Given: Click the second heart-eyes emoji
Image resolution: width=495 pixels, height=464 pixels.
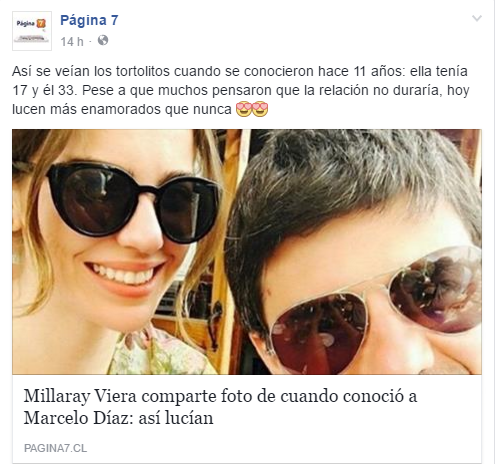Looking at the screenshot, I should (x=260, y=109).
